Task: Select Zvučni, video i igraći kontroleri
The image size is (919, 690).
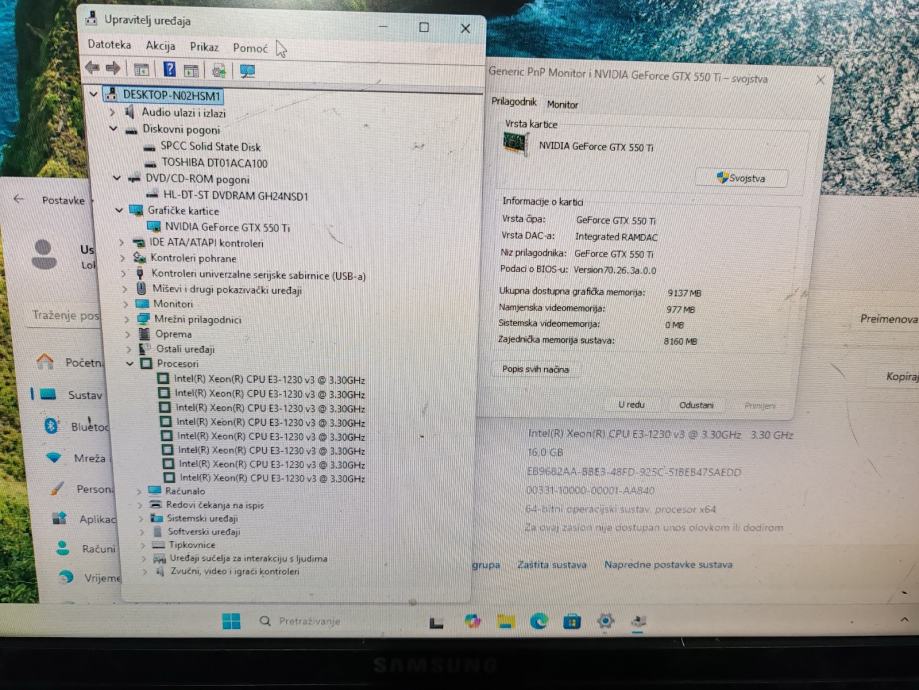Action: click(x=234, y=571)
